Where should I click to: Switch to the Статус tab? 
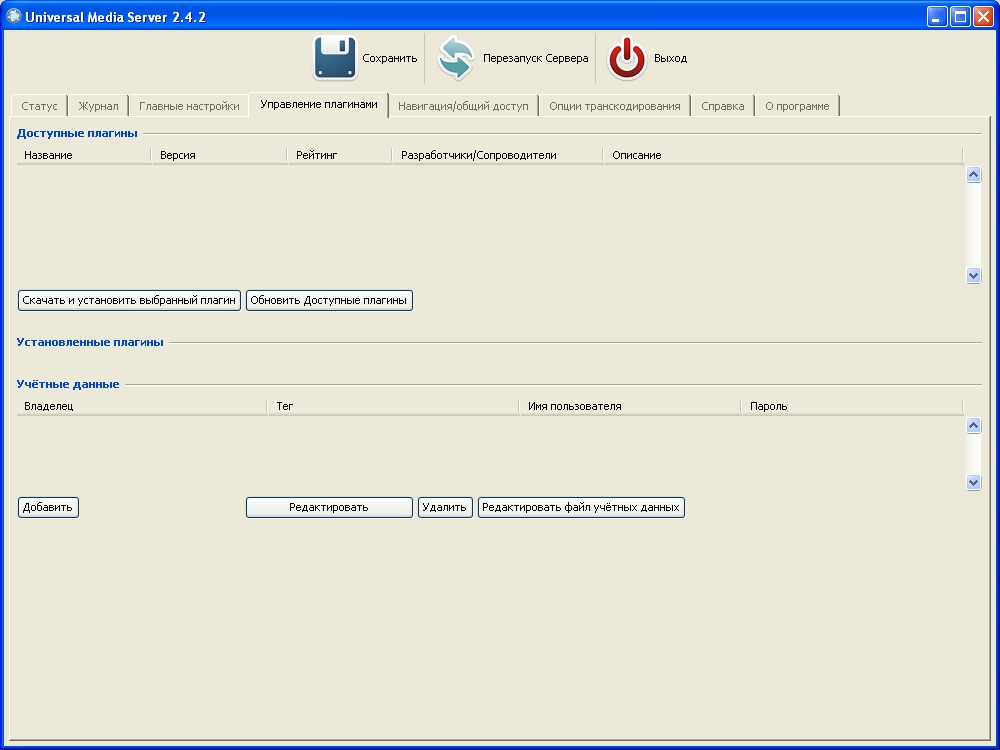pos(39,106)
